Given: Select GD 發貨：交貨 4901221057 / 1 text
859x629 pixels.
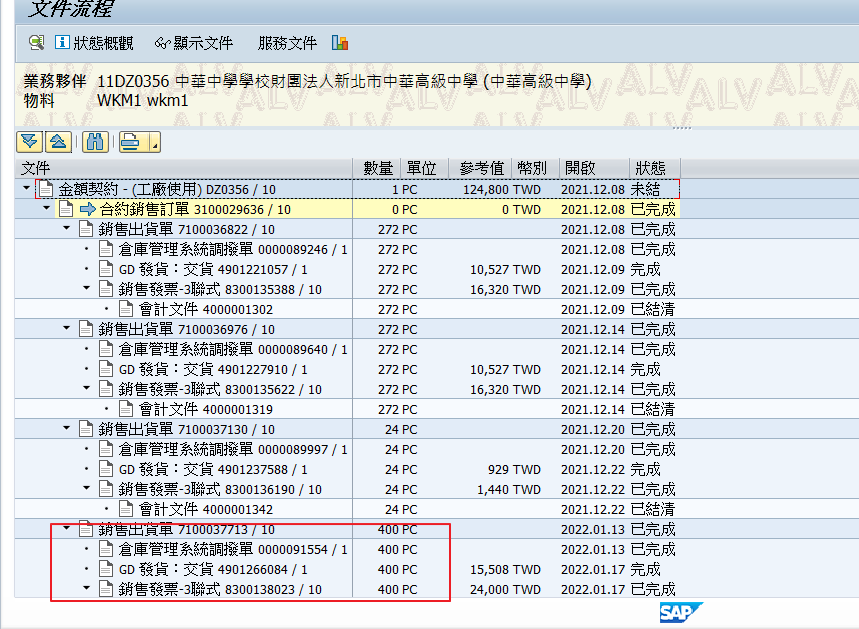Looking at the screenshot, I should pos(213,270).
